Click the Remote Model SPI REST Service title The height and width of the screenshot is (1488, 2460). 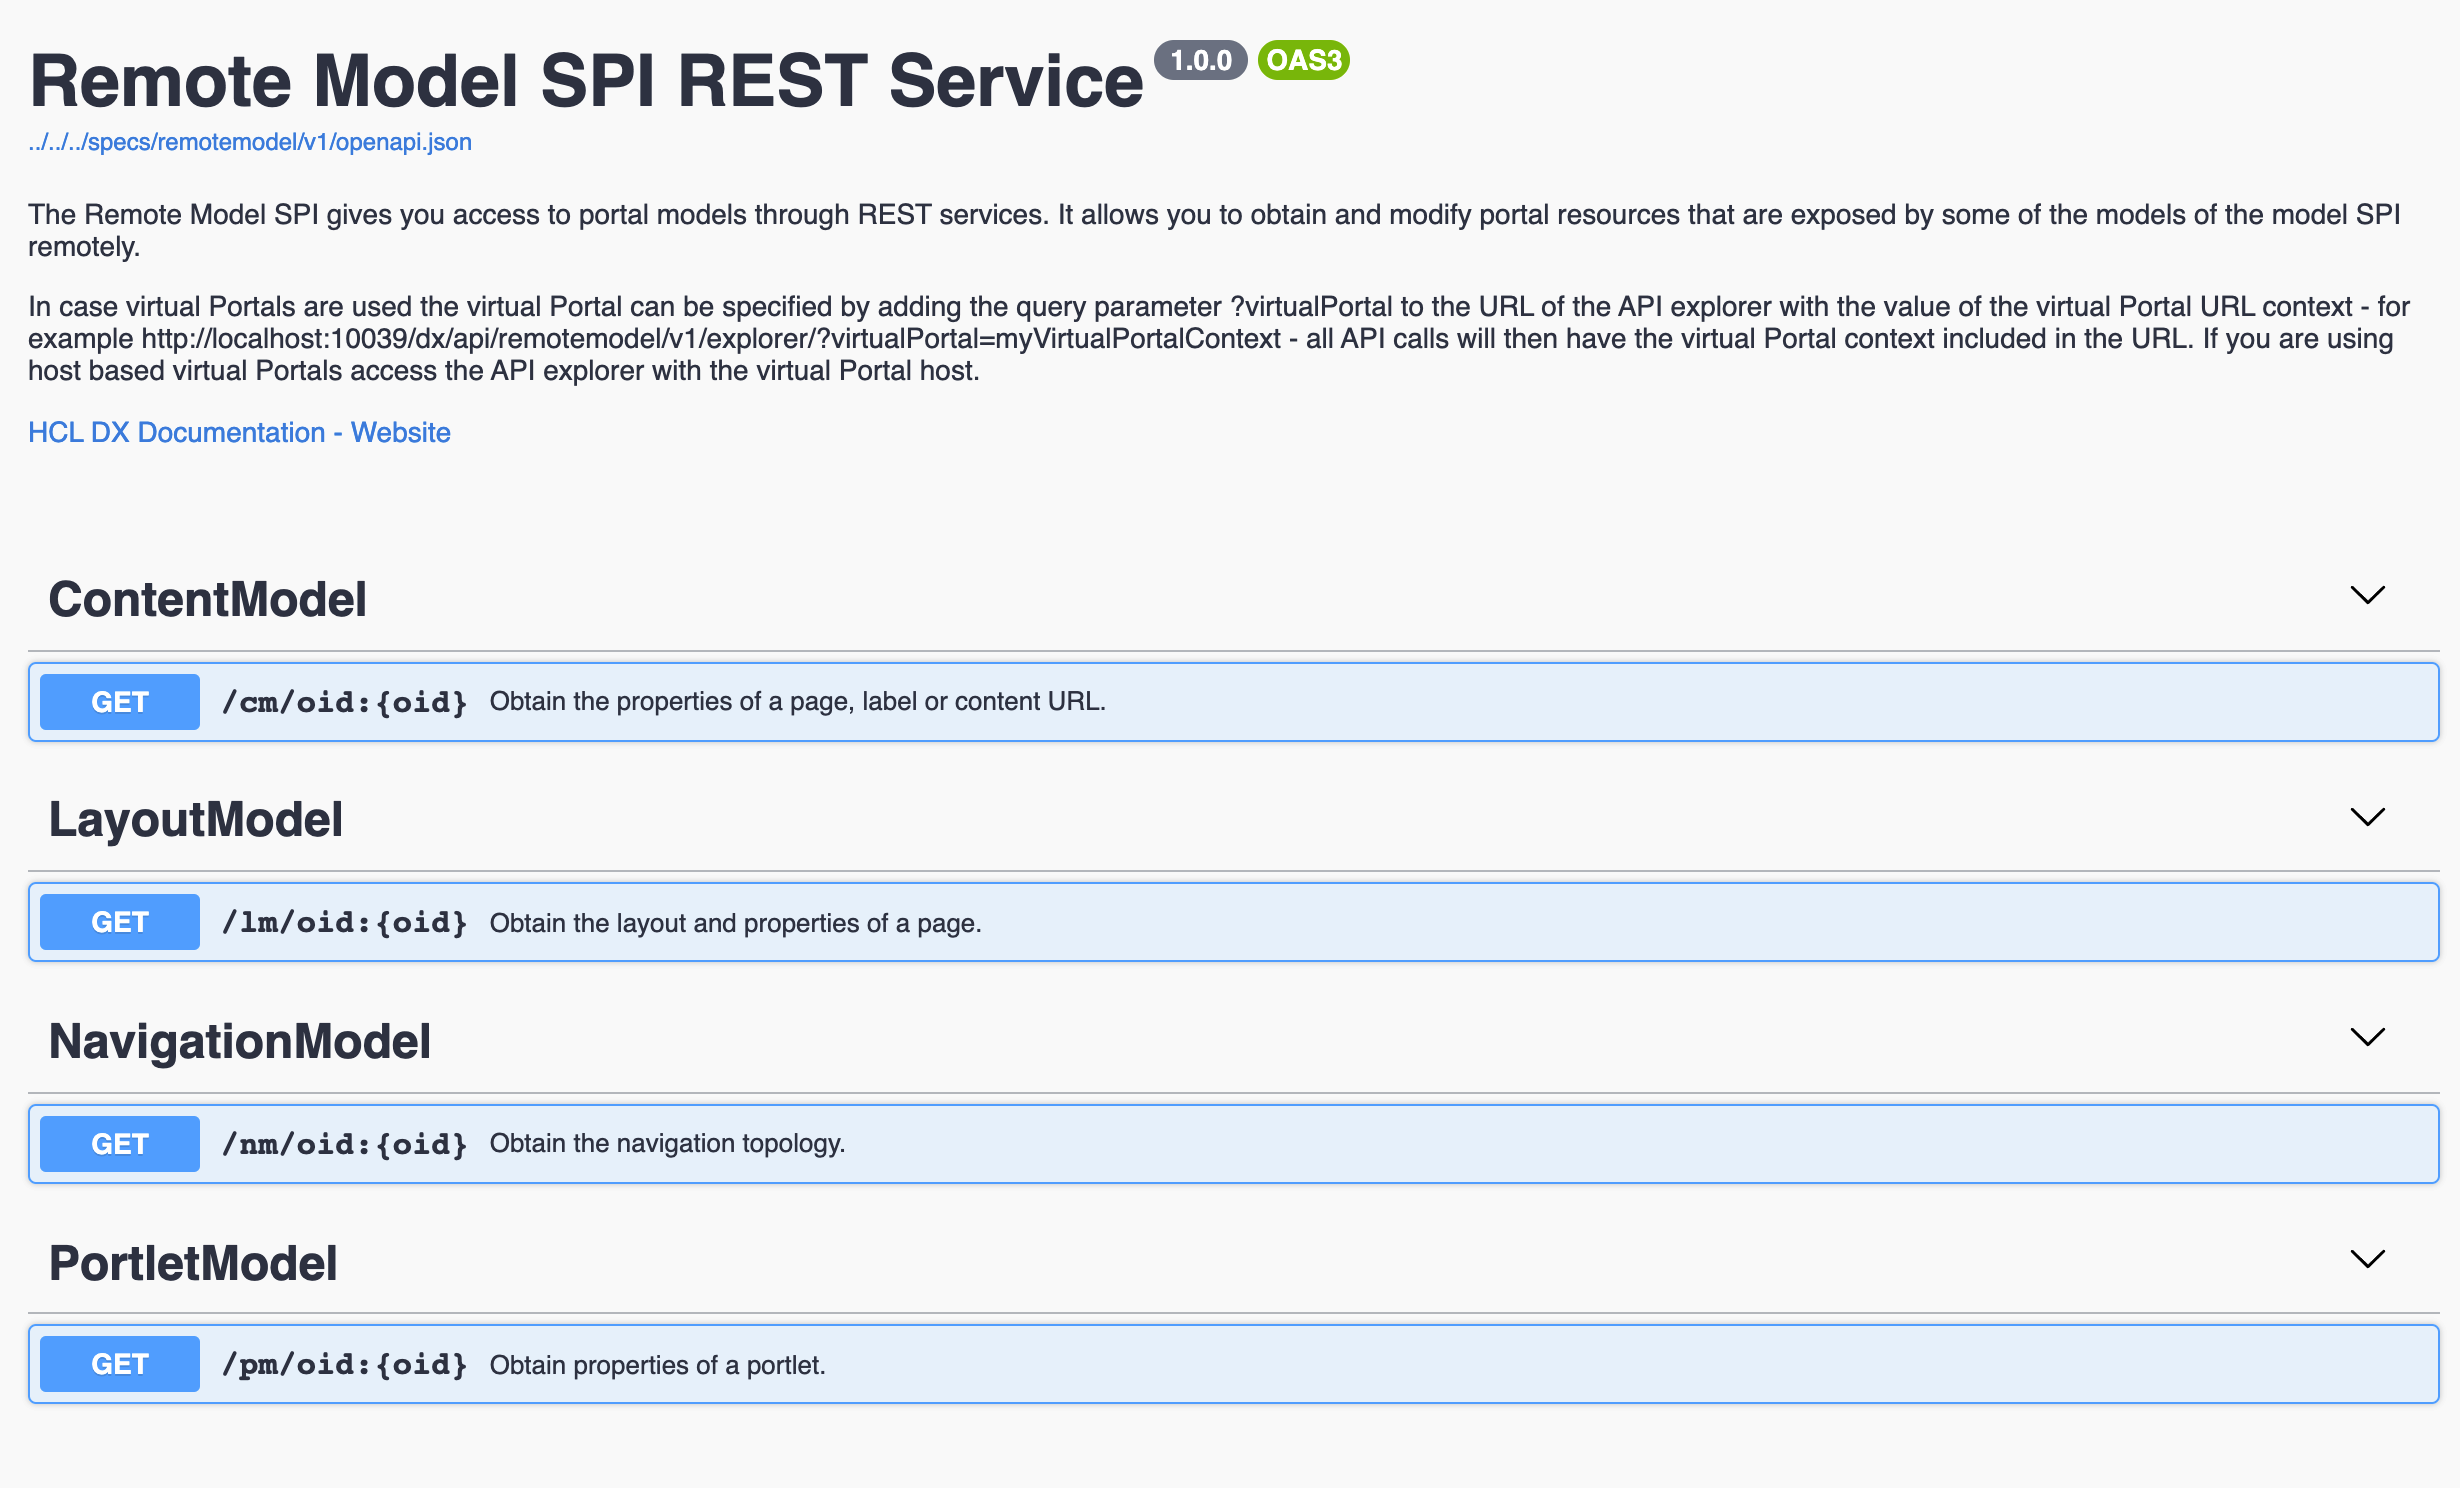(x=587, y=78)
